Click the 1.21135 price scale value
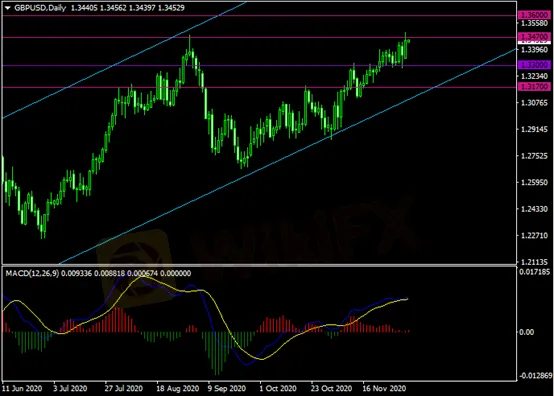Viewport: 554px width, 396px height. pos(535,262)
